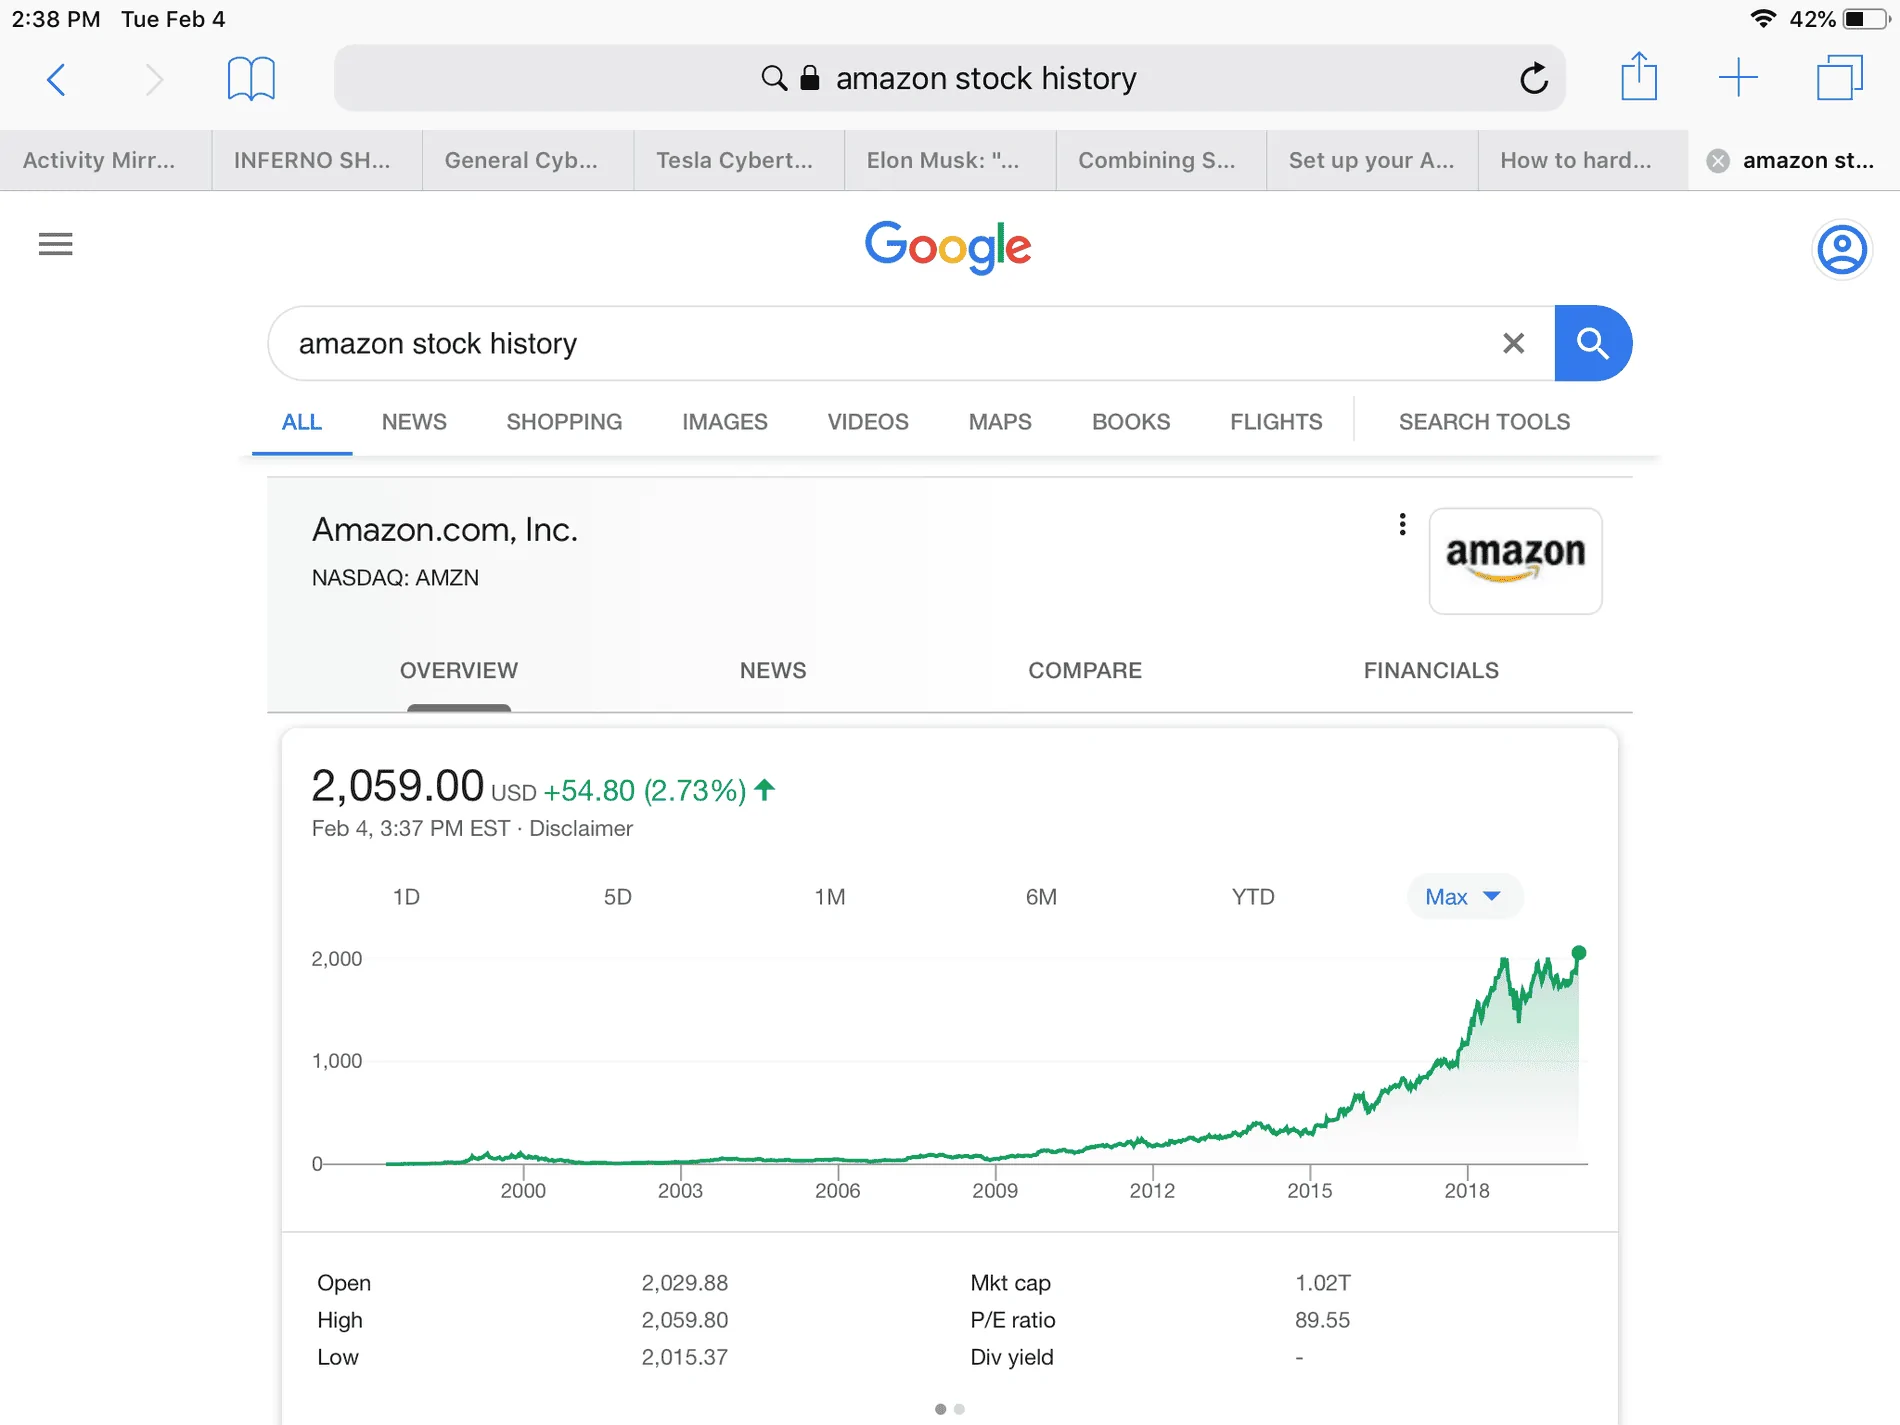Select the 6M time range
This screenshot has height=1425, width=1900.
click(x=1041, y=897)
